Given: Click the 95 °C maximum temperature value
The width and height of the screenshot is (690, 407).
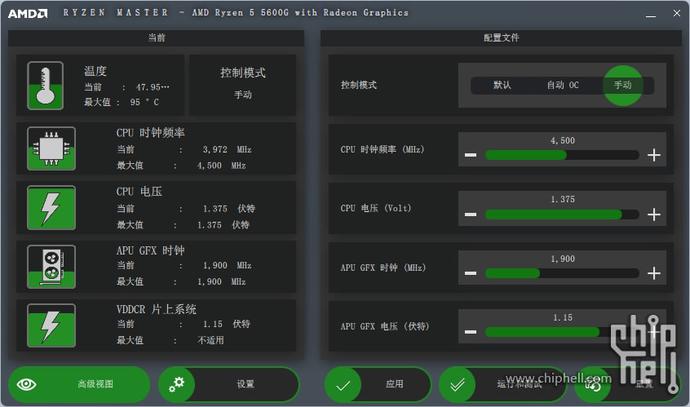Looking at the screenshot, I should pos(144,102).
